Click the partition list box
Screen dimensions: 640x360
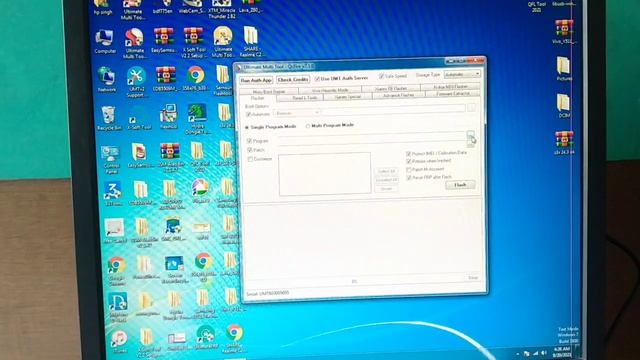[x=324, y=174]
